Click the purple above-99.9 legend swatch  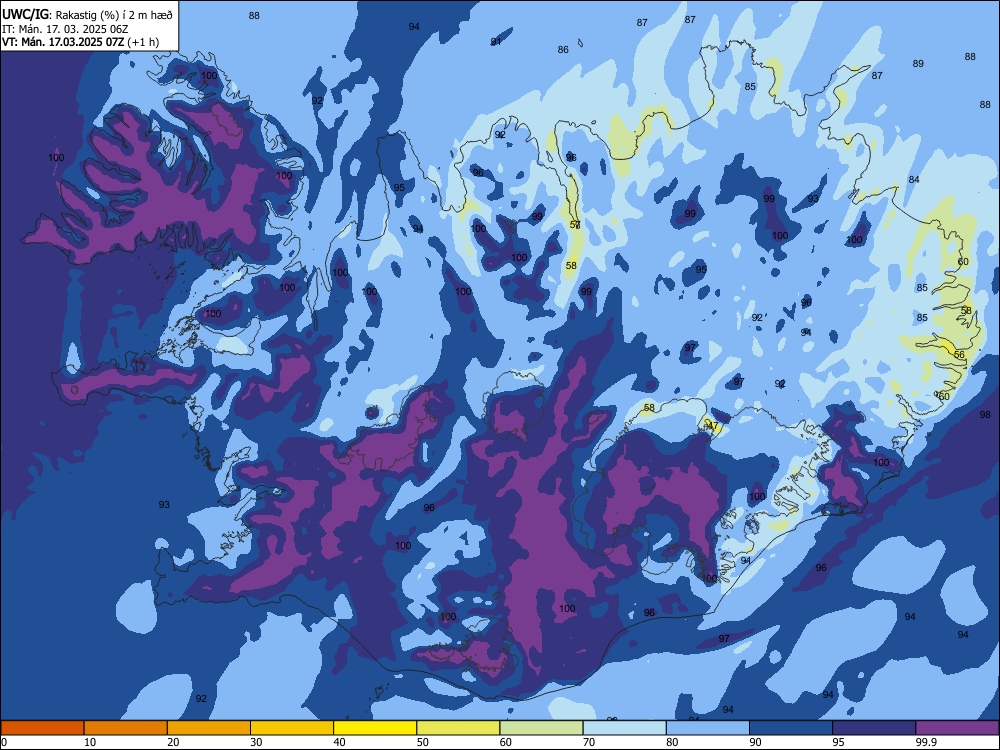point(957,728)
